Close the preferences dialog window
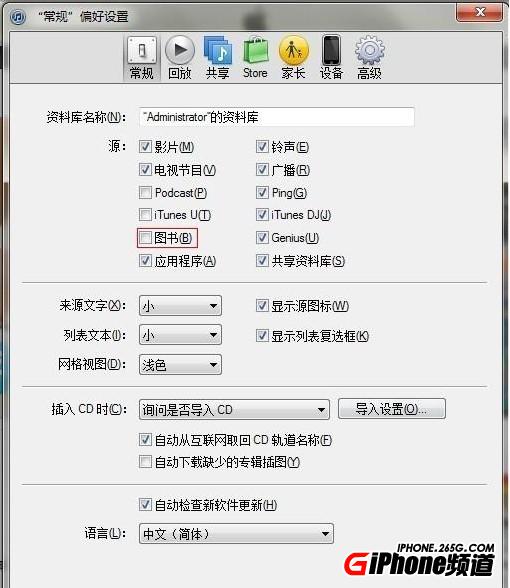The image size is (510, 588). point(479,12)
